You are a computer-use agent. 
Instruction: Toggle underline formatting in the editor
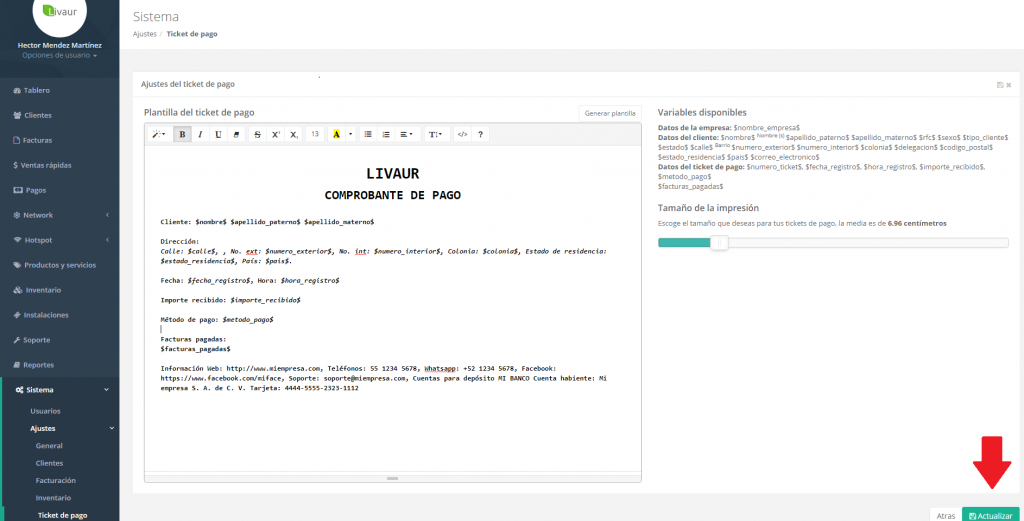[218, 134]
